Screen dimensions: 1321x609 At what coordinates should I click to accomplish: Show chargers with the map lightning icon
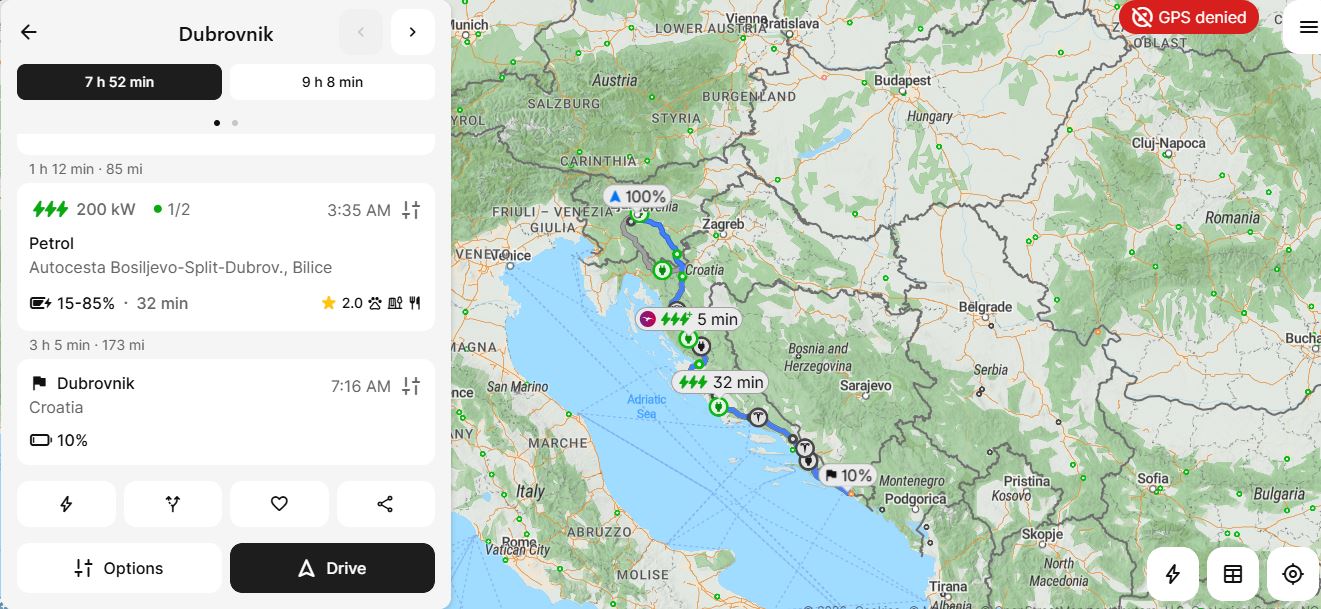point(1173,574)
